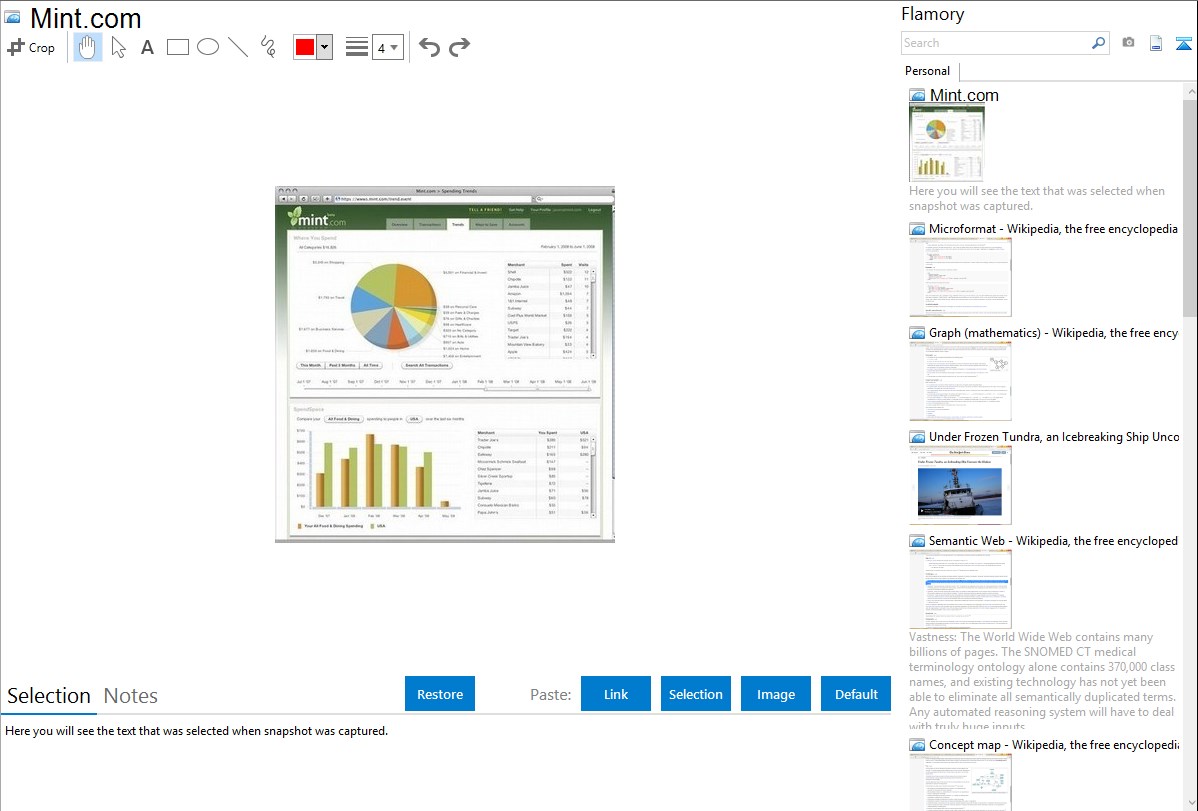1198x811 pixels.
Task: Click icon beside Concept map title
Action: (917, 745)
